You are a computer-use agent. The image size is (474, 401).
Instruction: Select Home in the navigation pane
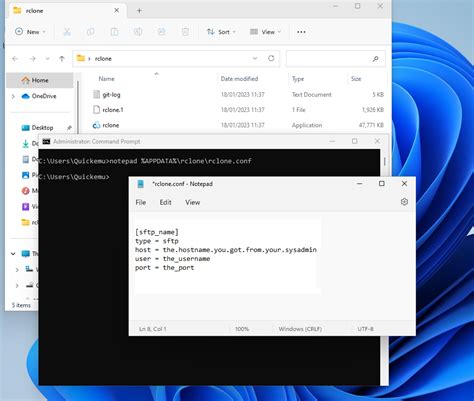coord(40,80)
